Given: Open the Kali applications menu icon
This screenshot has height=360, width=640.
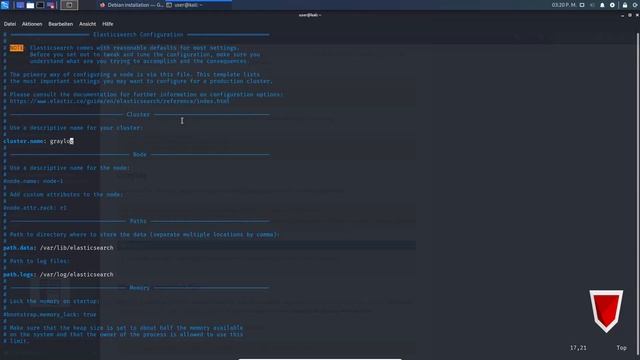Looking at the screenshot, I should point(4,5).
